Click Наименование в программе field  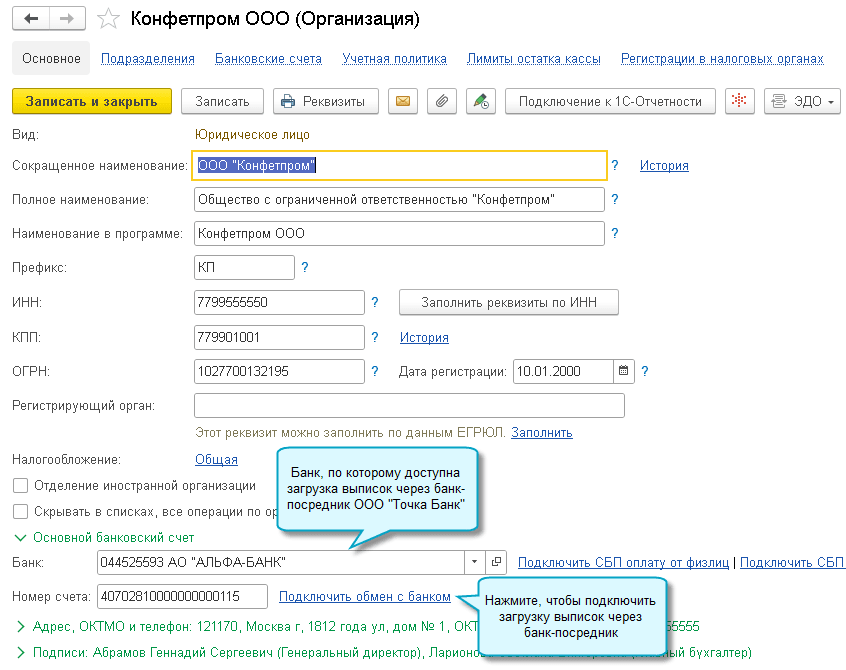399,234
